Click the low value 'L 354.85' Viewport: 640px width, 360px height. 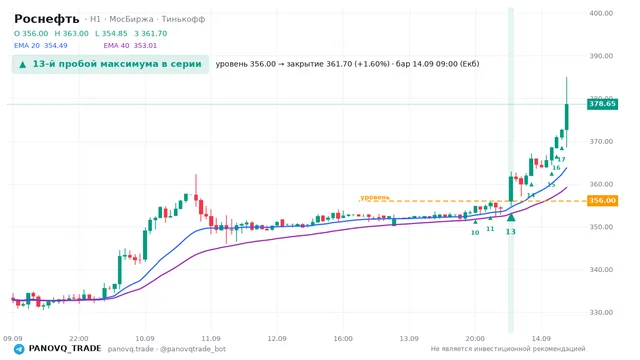click(x=111, y=33)
